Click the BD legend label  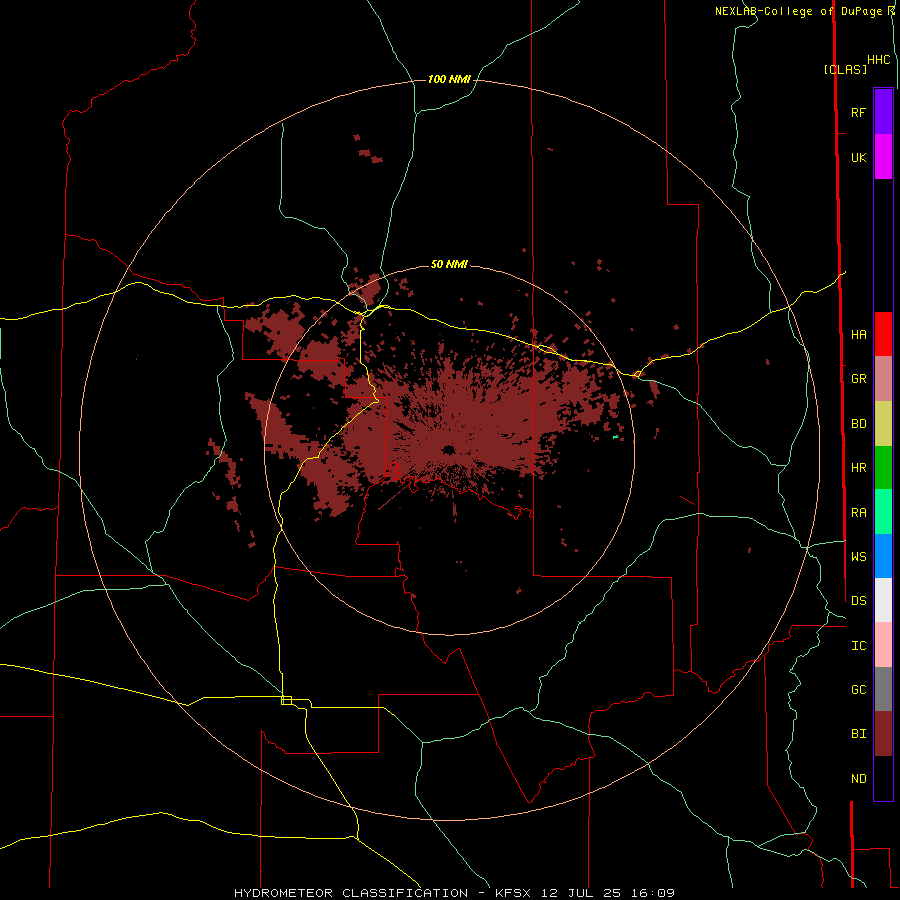(x=859, y=424)
